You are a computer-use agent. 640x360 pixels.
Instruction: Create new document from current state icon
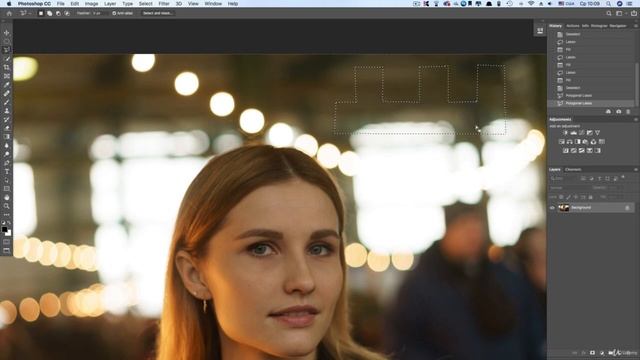pos(608,111)
